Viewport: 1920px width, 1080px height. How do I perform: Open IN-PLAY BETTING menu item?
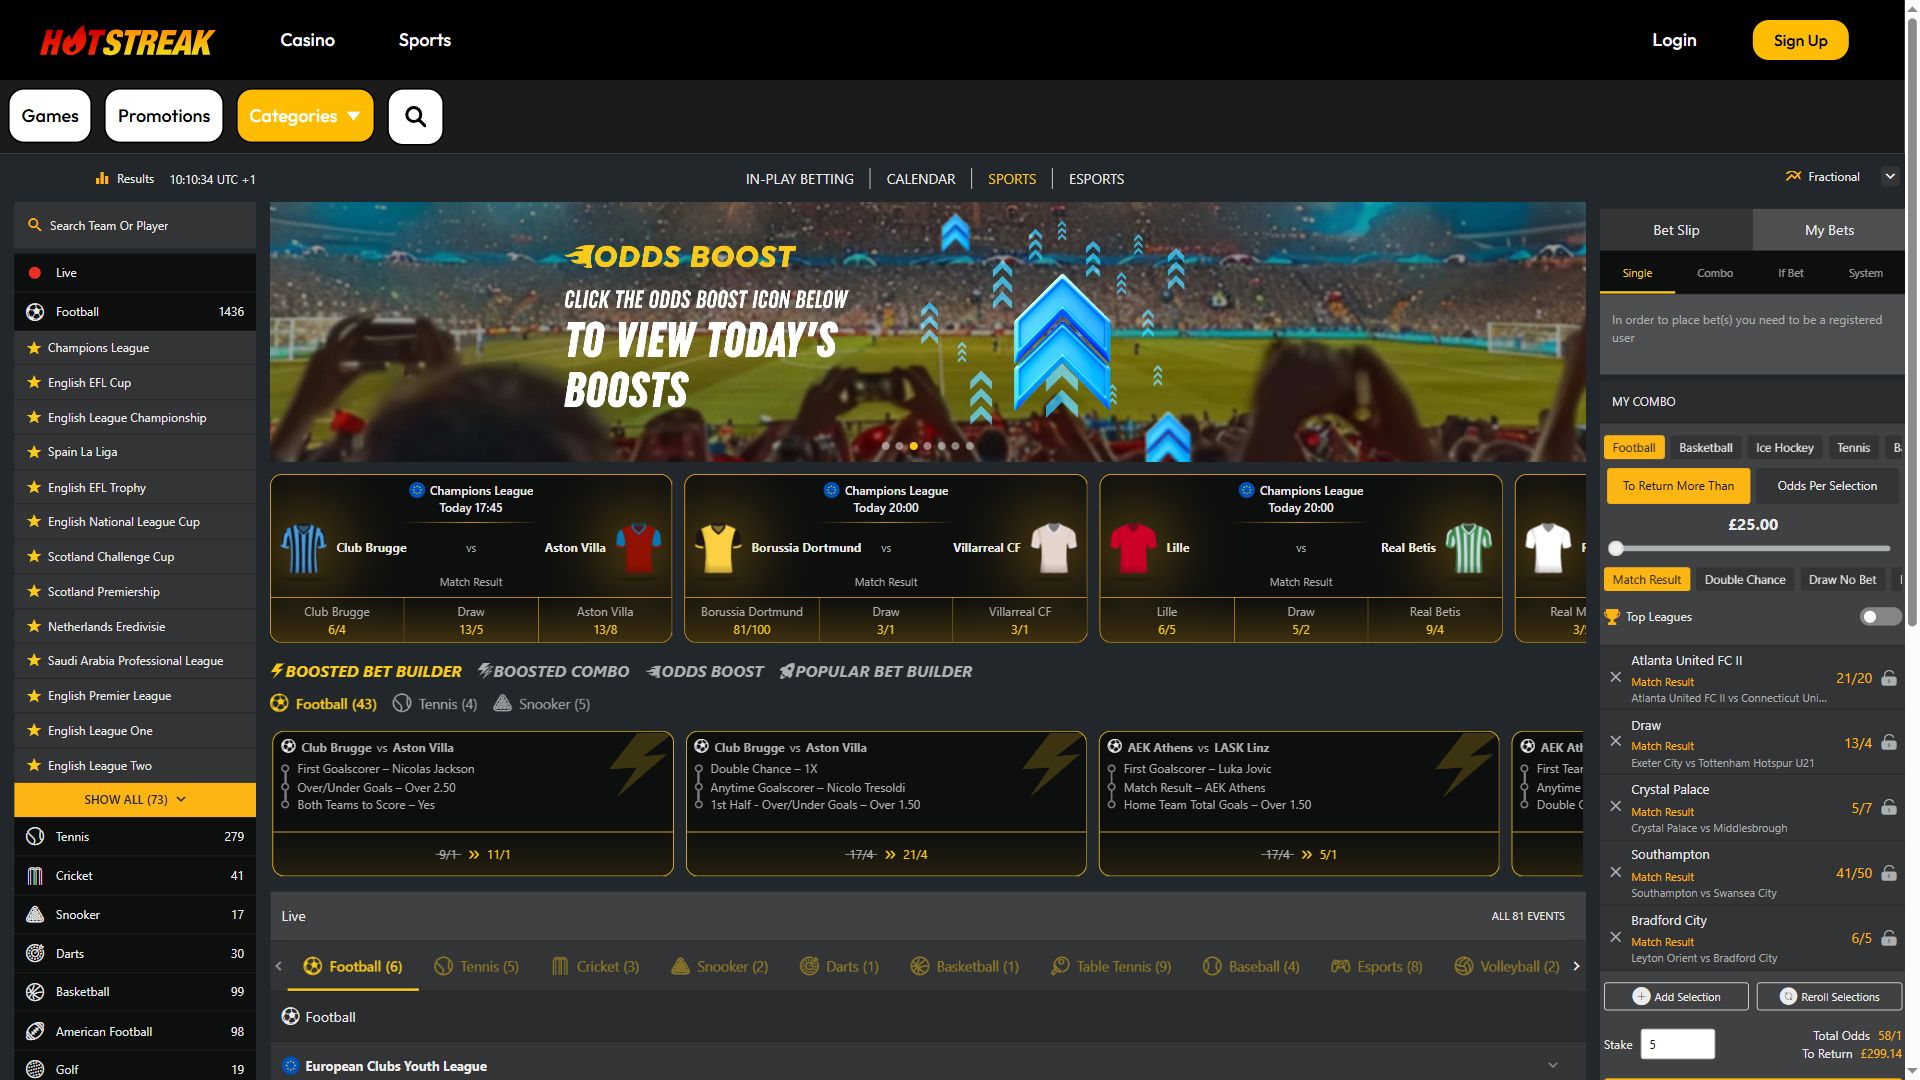(x=799, y=179)
